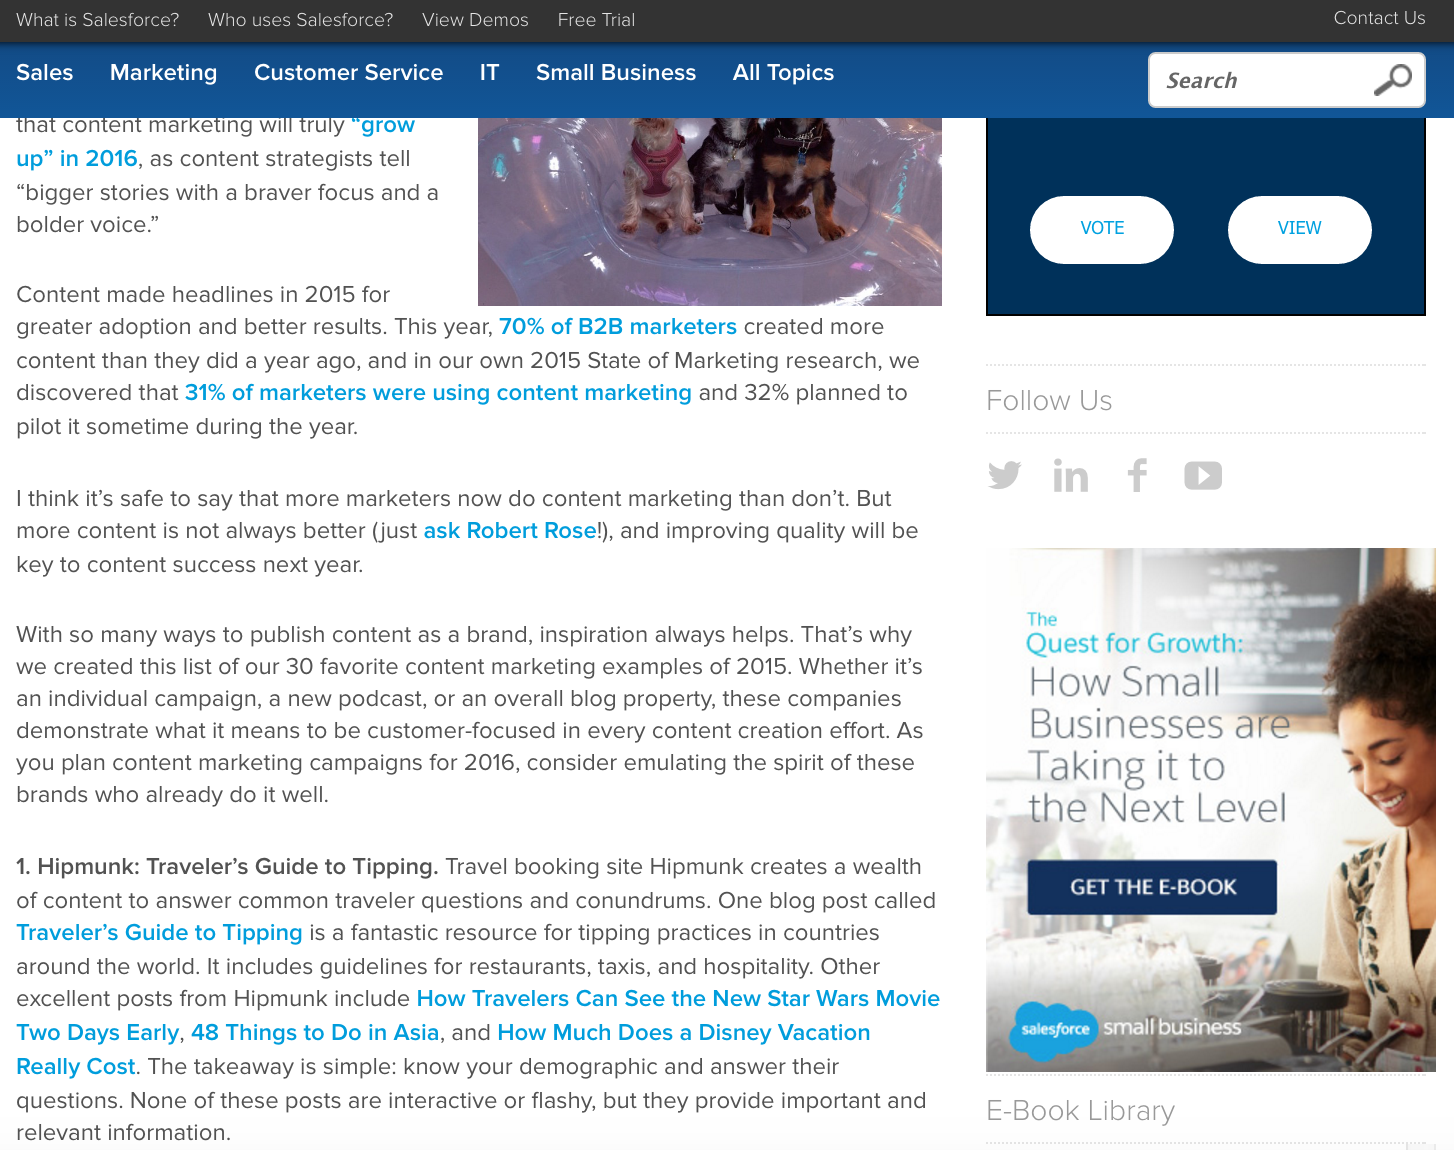The height and width of the screenshot is (1150, 1454).
Task: Click the magnifying glass search icon
Action: click(x=1393, y=79)
